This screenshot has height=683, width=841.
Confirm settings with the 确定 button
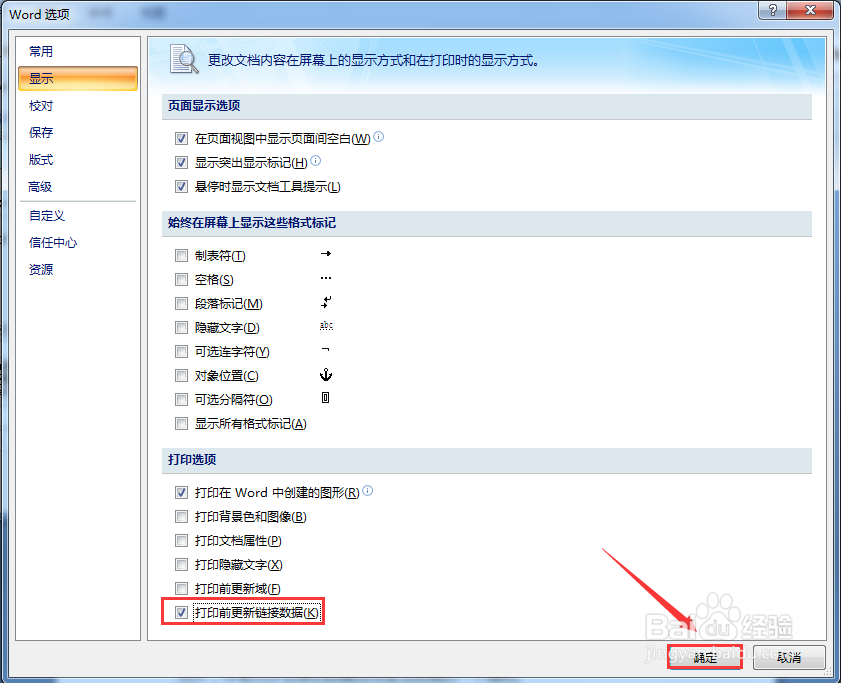pyautogui.click(x=705, y=657)
